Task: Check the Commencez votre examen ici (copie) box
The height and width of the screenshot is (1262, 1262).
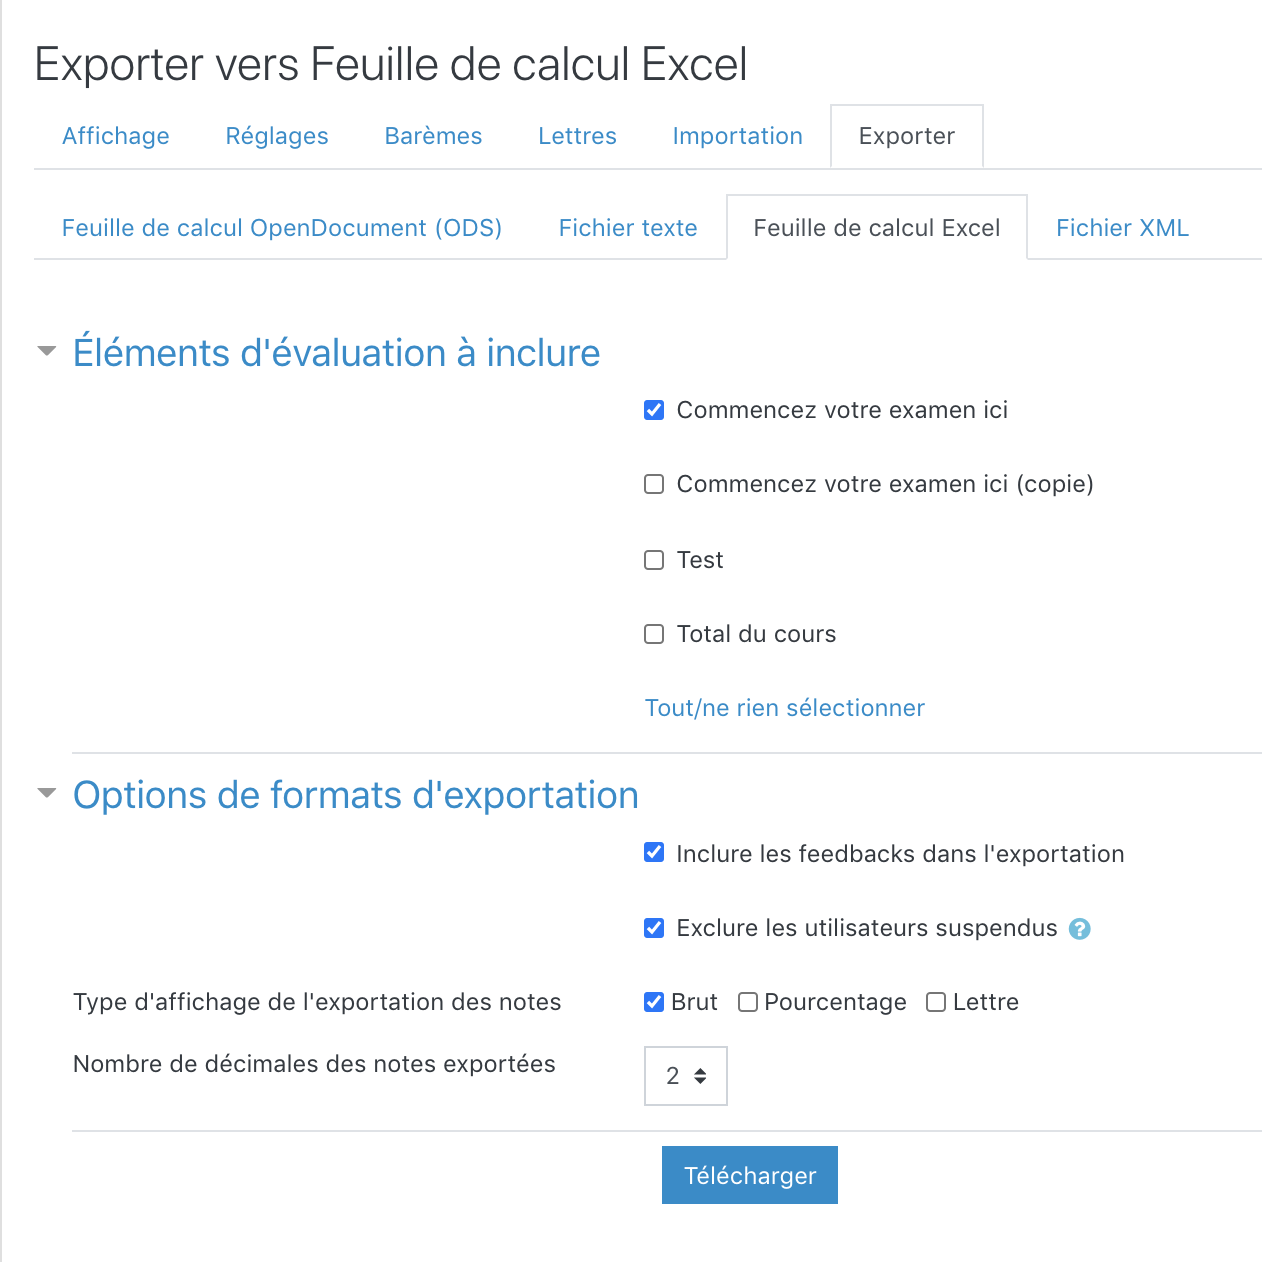Action: [654, 484]
